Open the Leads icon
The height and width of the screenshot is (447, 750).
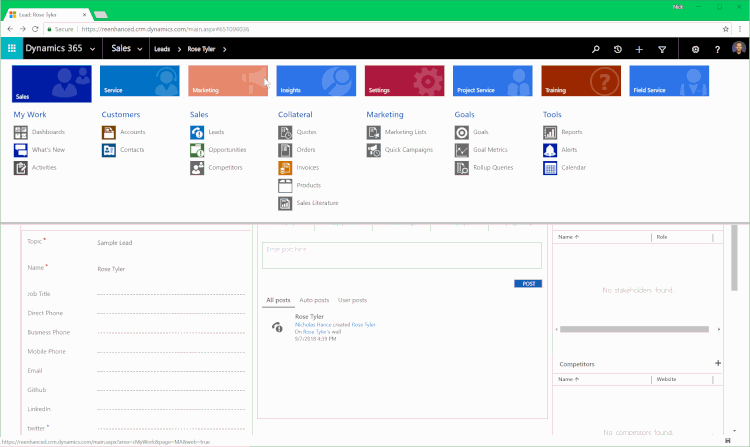[197, 132]
